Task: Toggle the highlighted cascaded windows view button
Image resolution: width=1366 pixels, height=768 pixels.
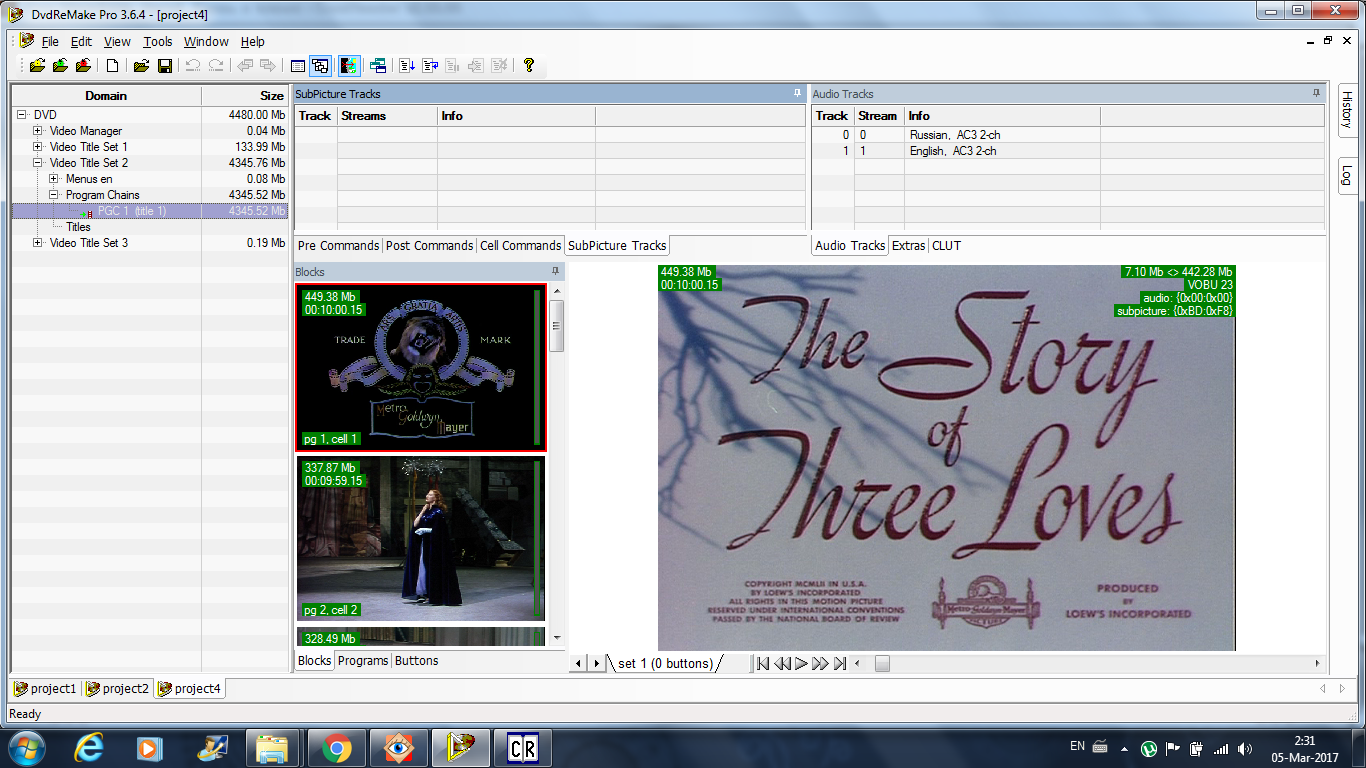Action: 320,66
